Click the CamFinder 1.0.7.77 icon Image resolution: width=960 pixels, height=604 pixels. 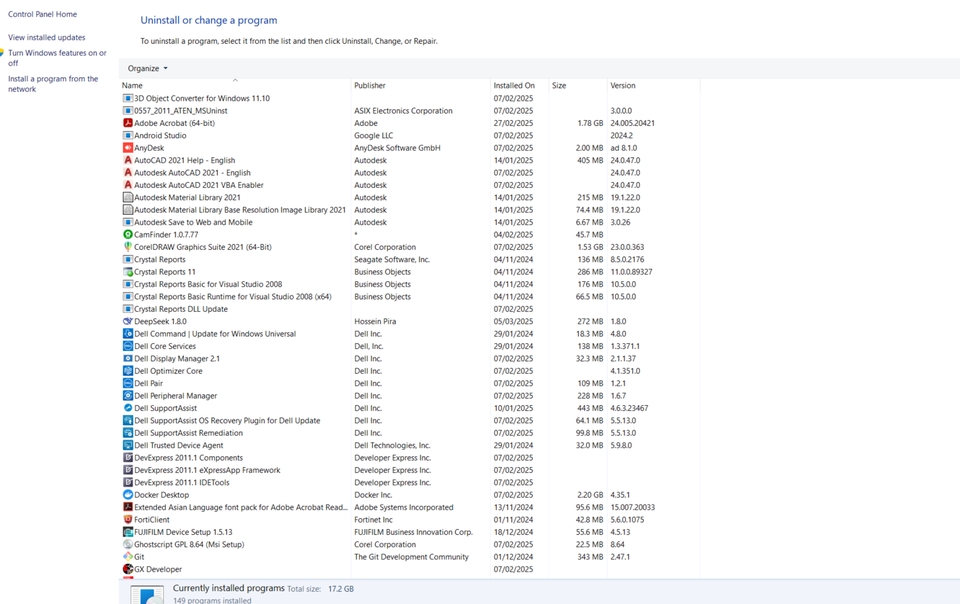click(x=128, y=234)
